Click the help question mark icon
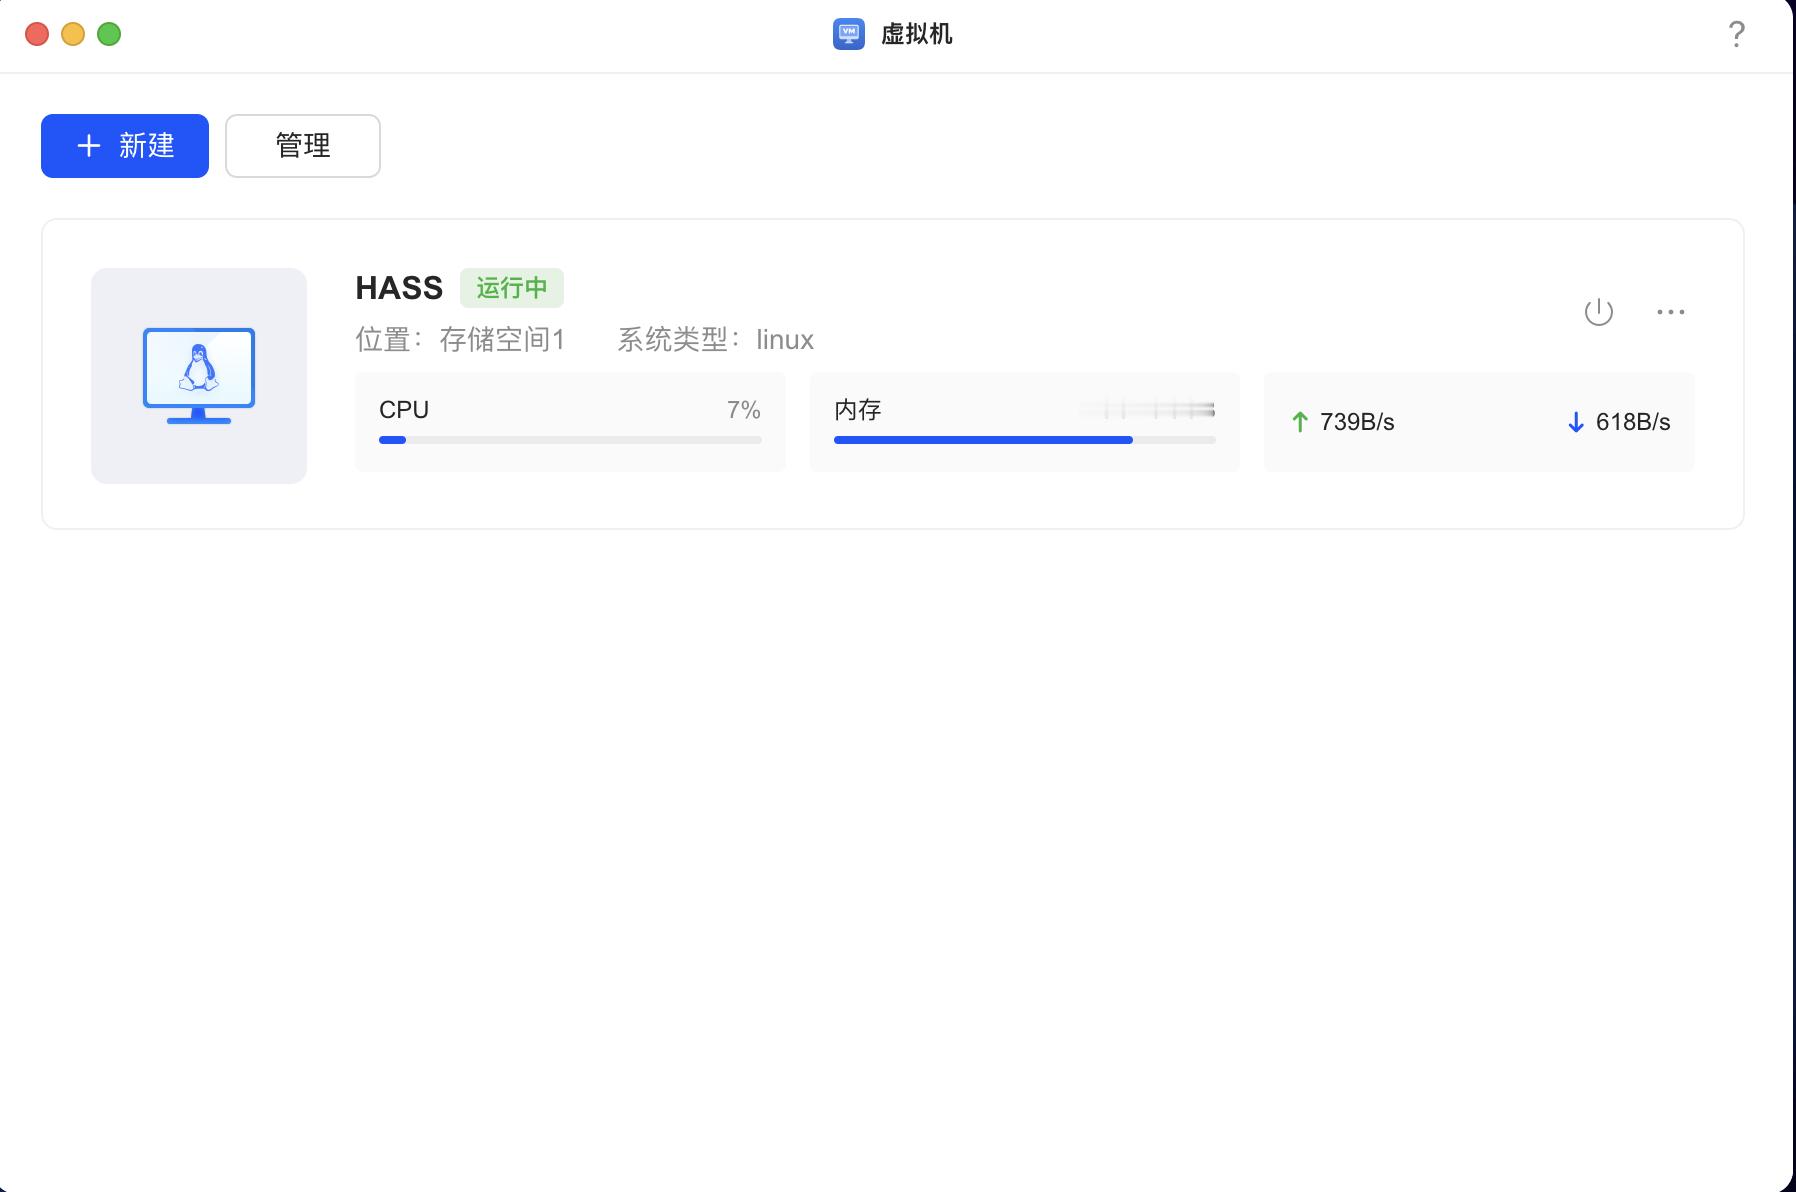This screenshot has height=1192, width=1796. pyautogui.click(x=1737, y=34)
